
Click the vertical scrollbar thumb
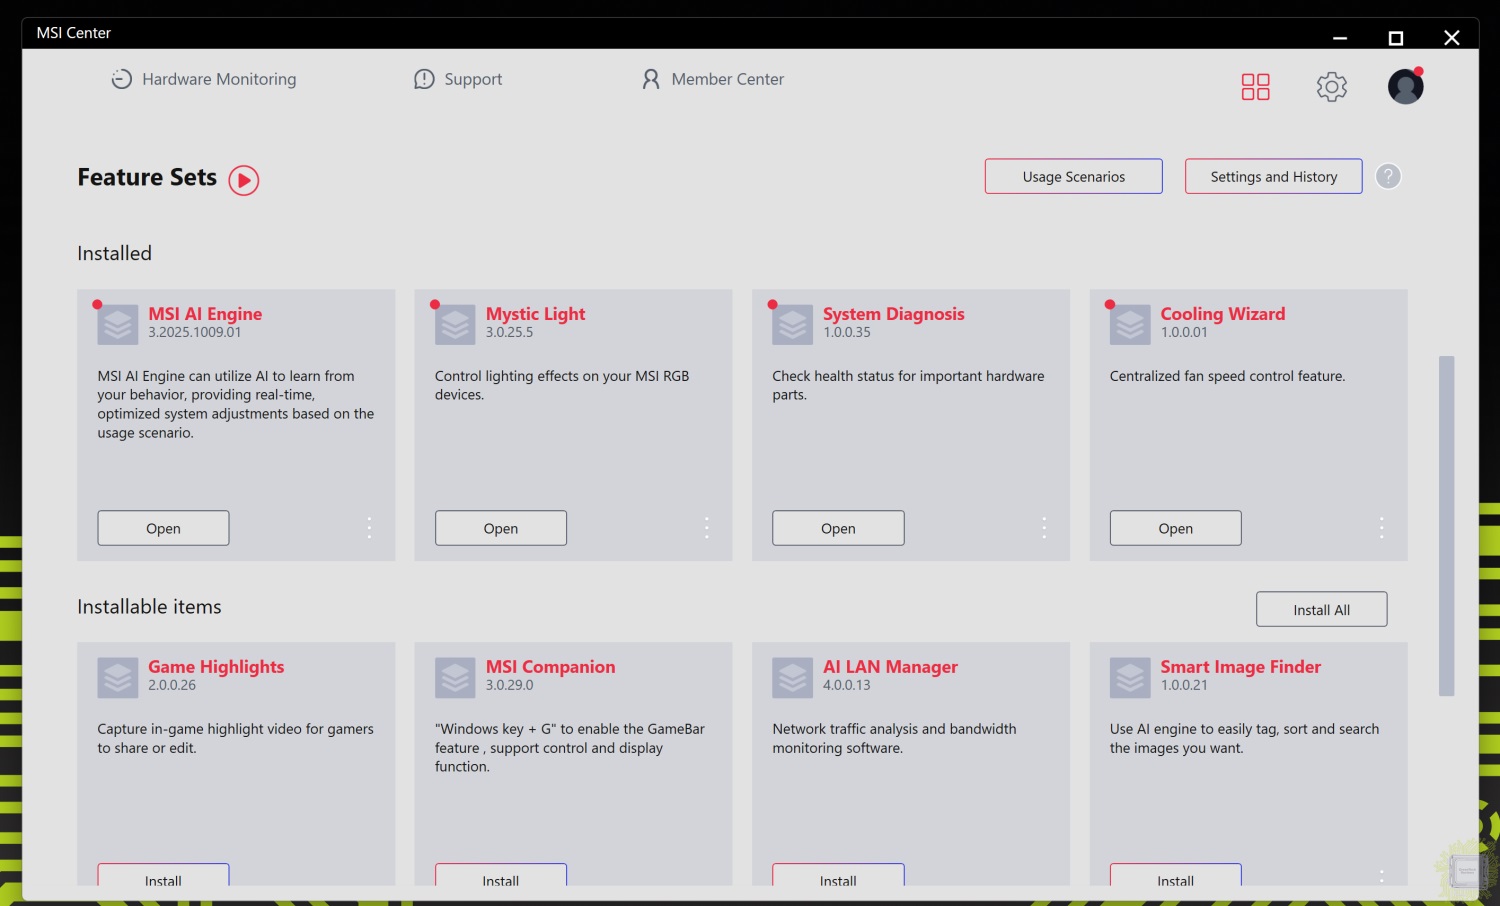pyautogui.click(x=1446, y=525)
